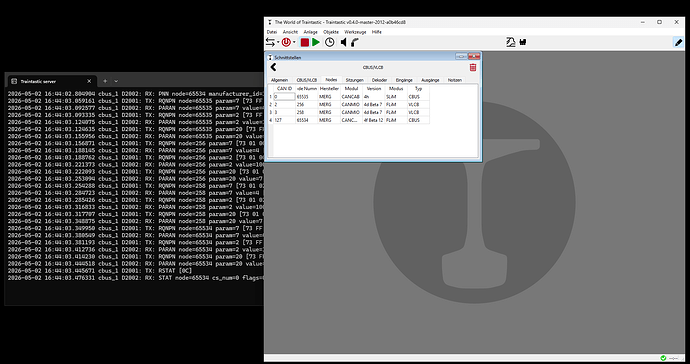This screenshot has width=690, height=364.
Task: Select the Nodes tab
Action: pyautogui.click(x=331, y=80)
